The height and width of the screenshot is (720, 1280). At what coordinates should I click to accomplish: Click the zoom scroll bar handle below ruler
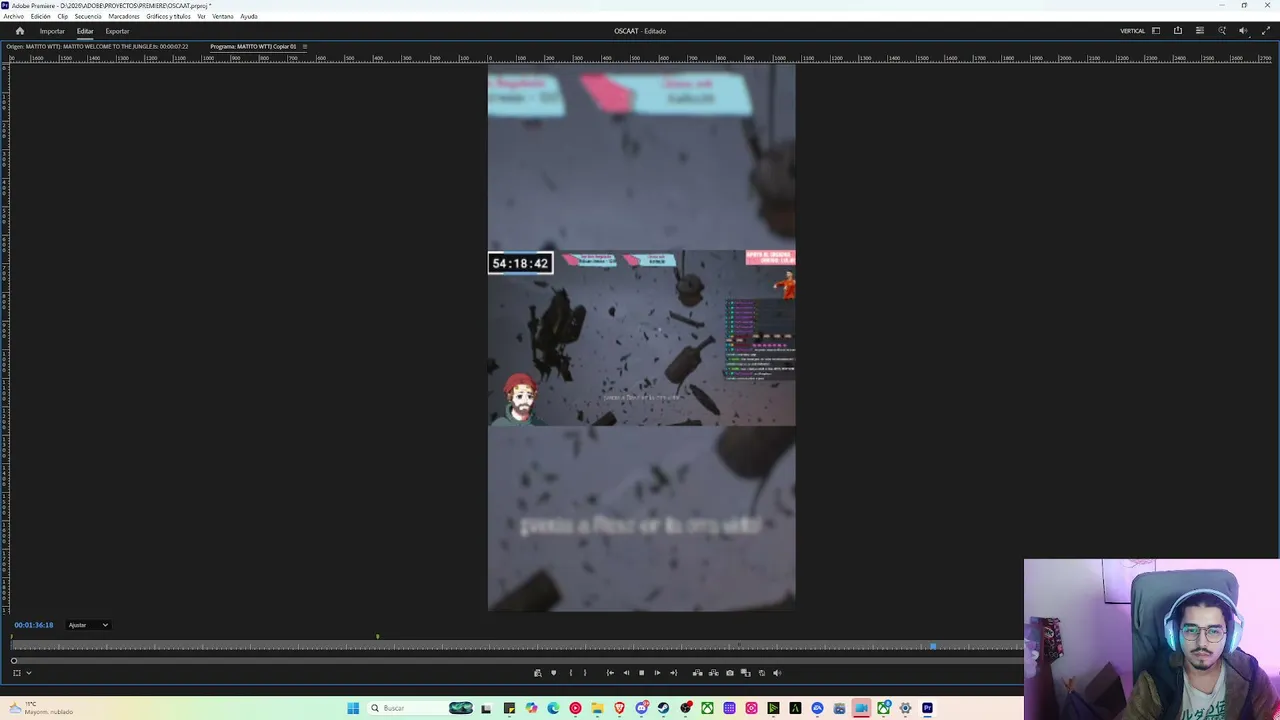14,661
